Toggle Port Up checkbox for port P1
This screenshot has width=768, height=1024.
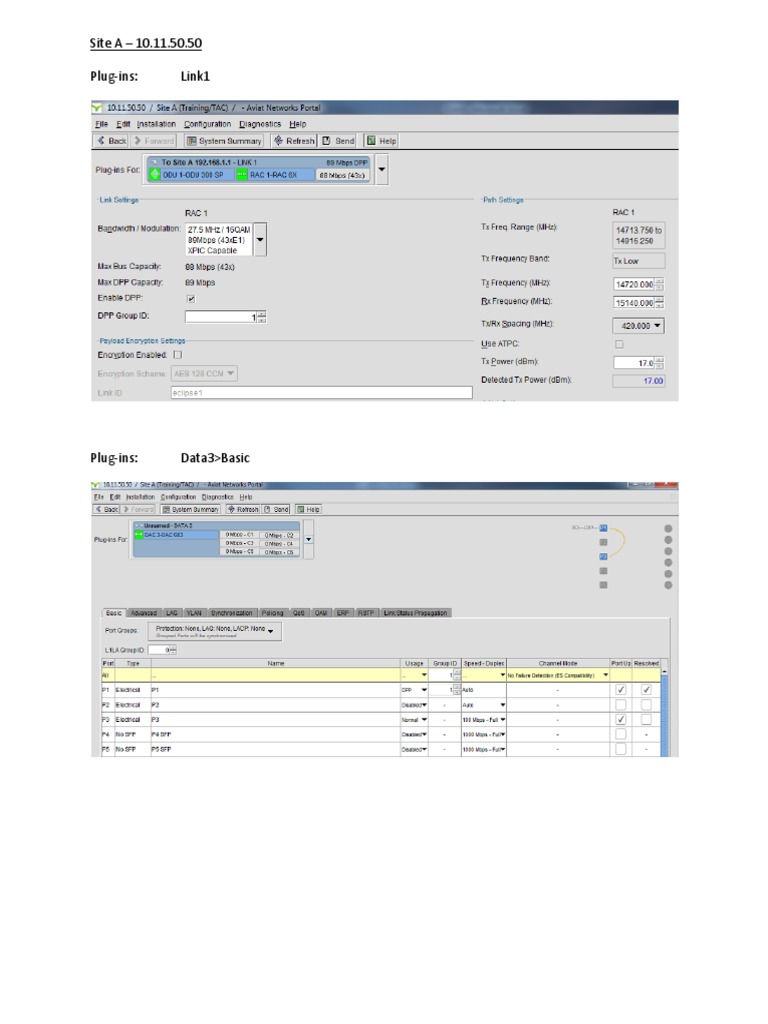(x=621, y=690)
